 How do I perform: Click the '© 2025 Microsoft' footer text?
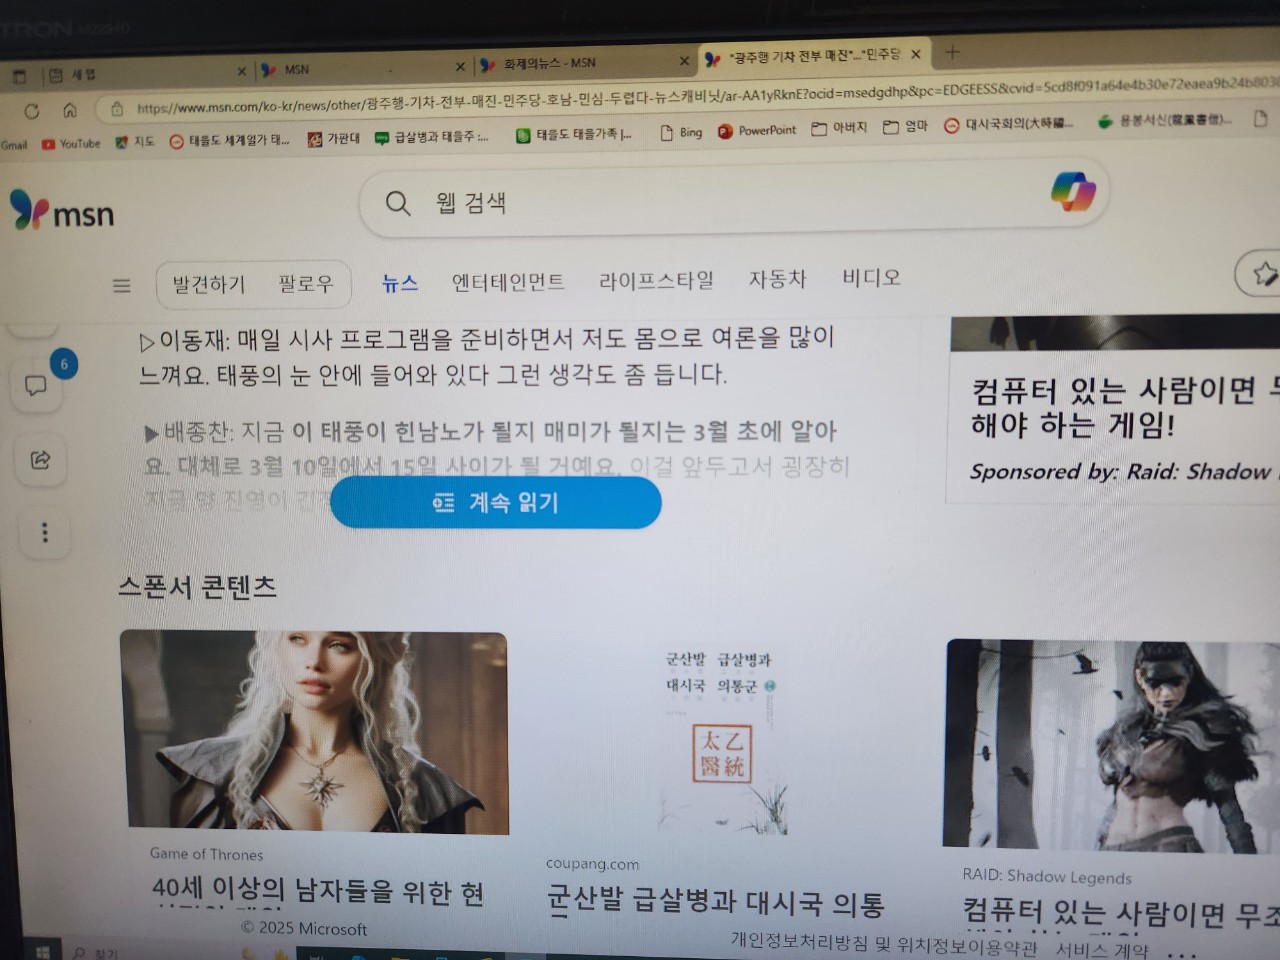coord(304,929)
